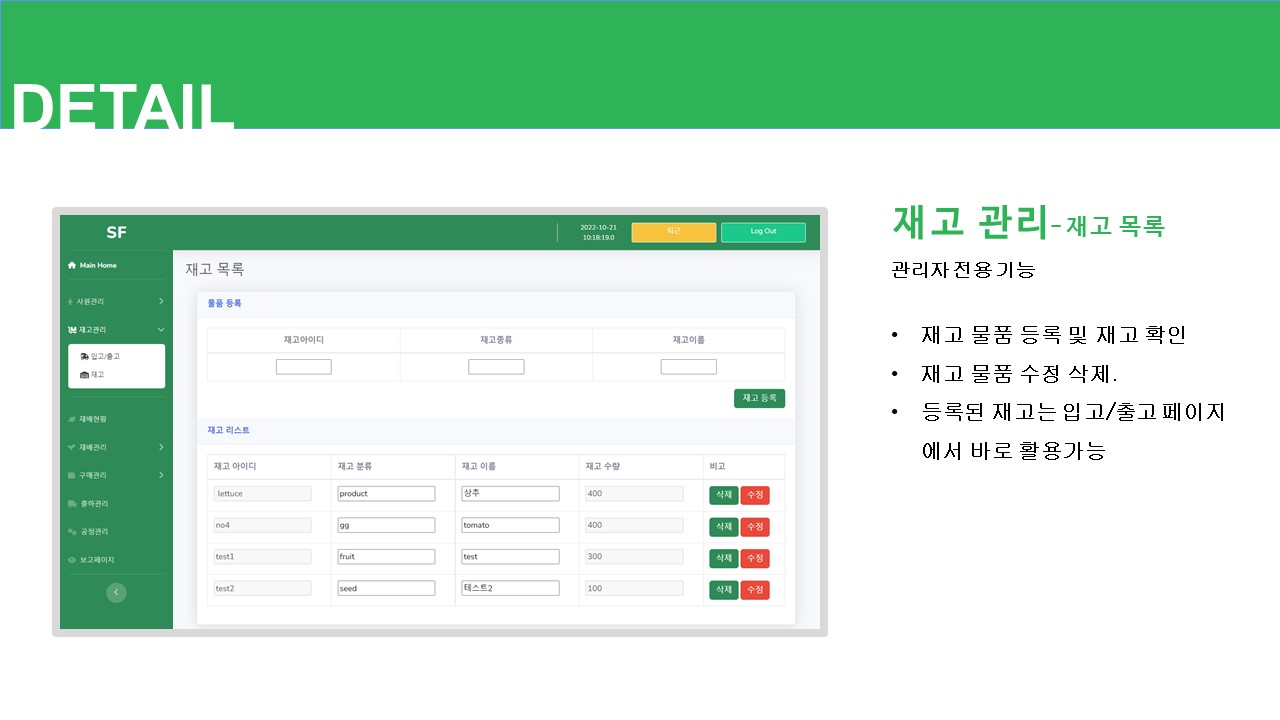Click the 출하관리 truck icon
This screenshot has height=720, width=1280.
[x=72, y=503]
